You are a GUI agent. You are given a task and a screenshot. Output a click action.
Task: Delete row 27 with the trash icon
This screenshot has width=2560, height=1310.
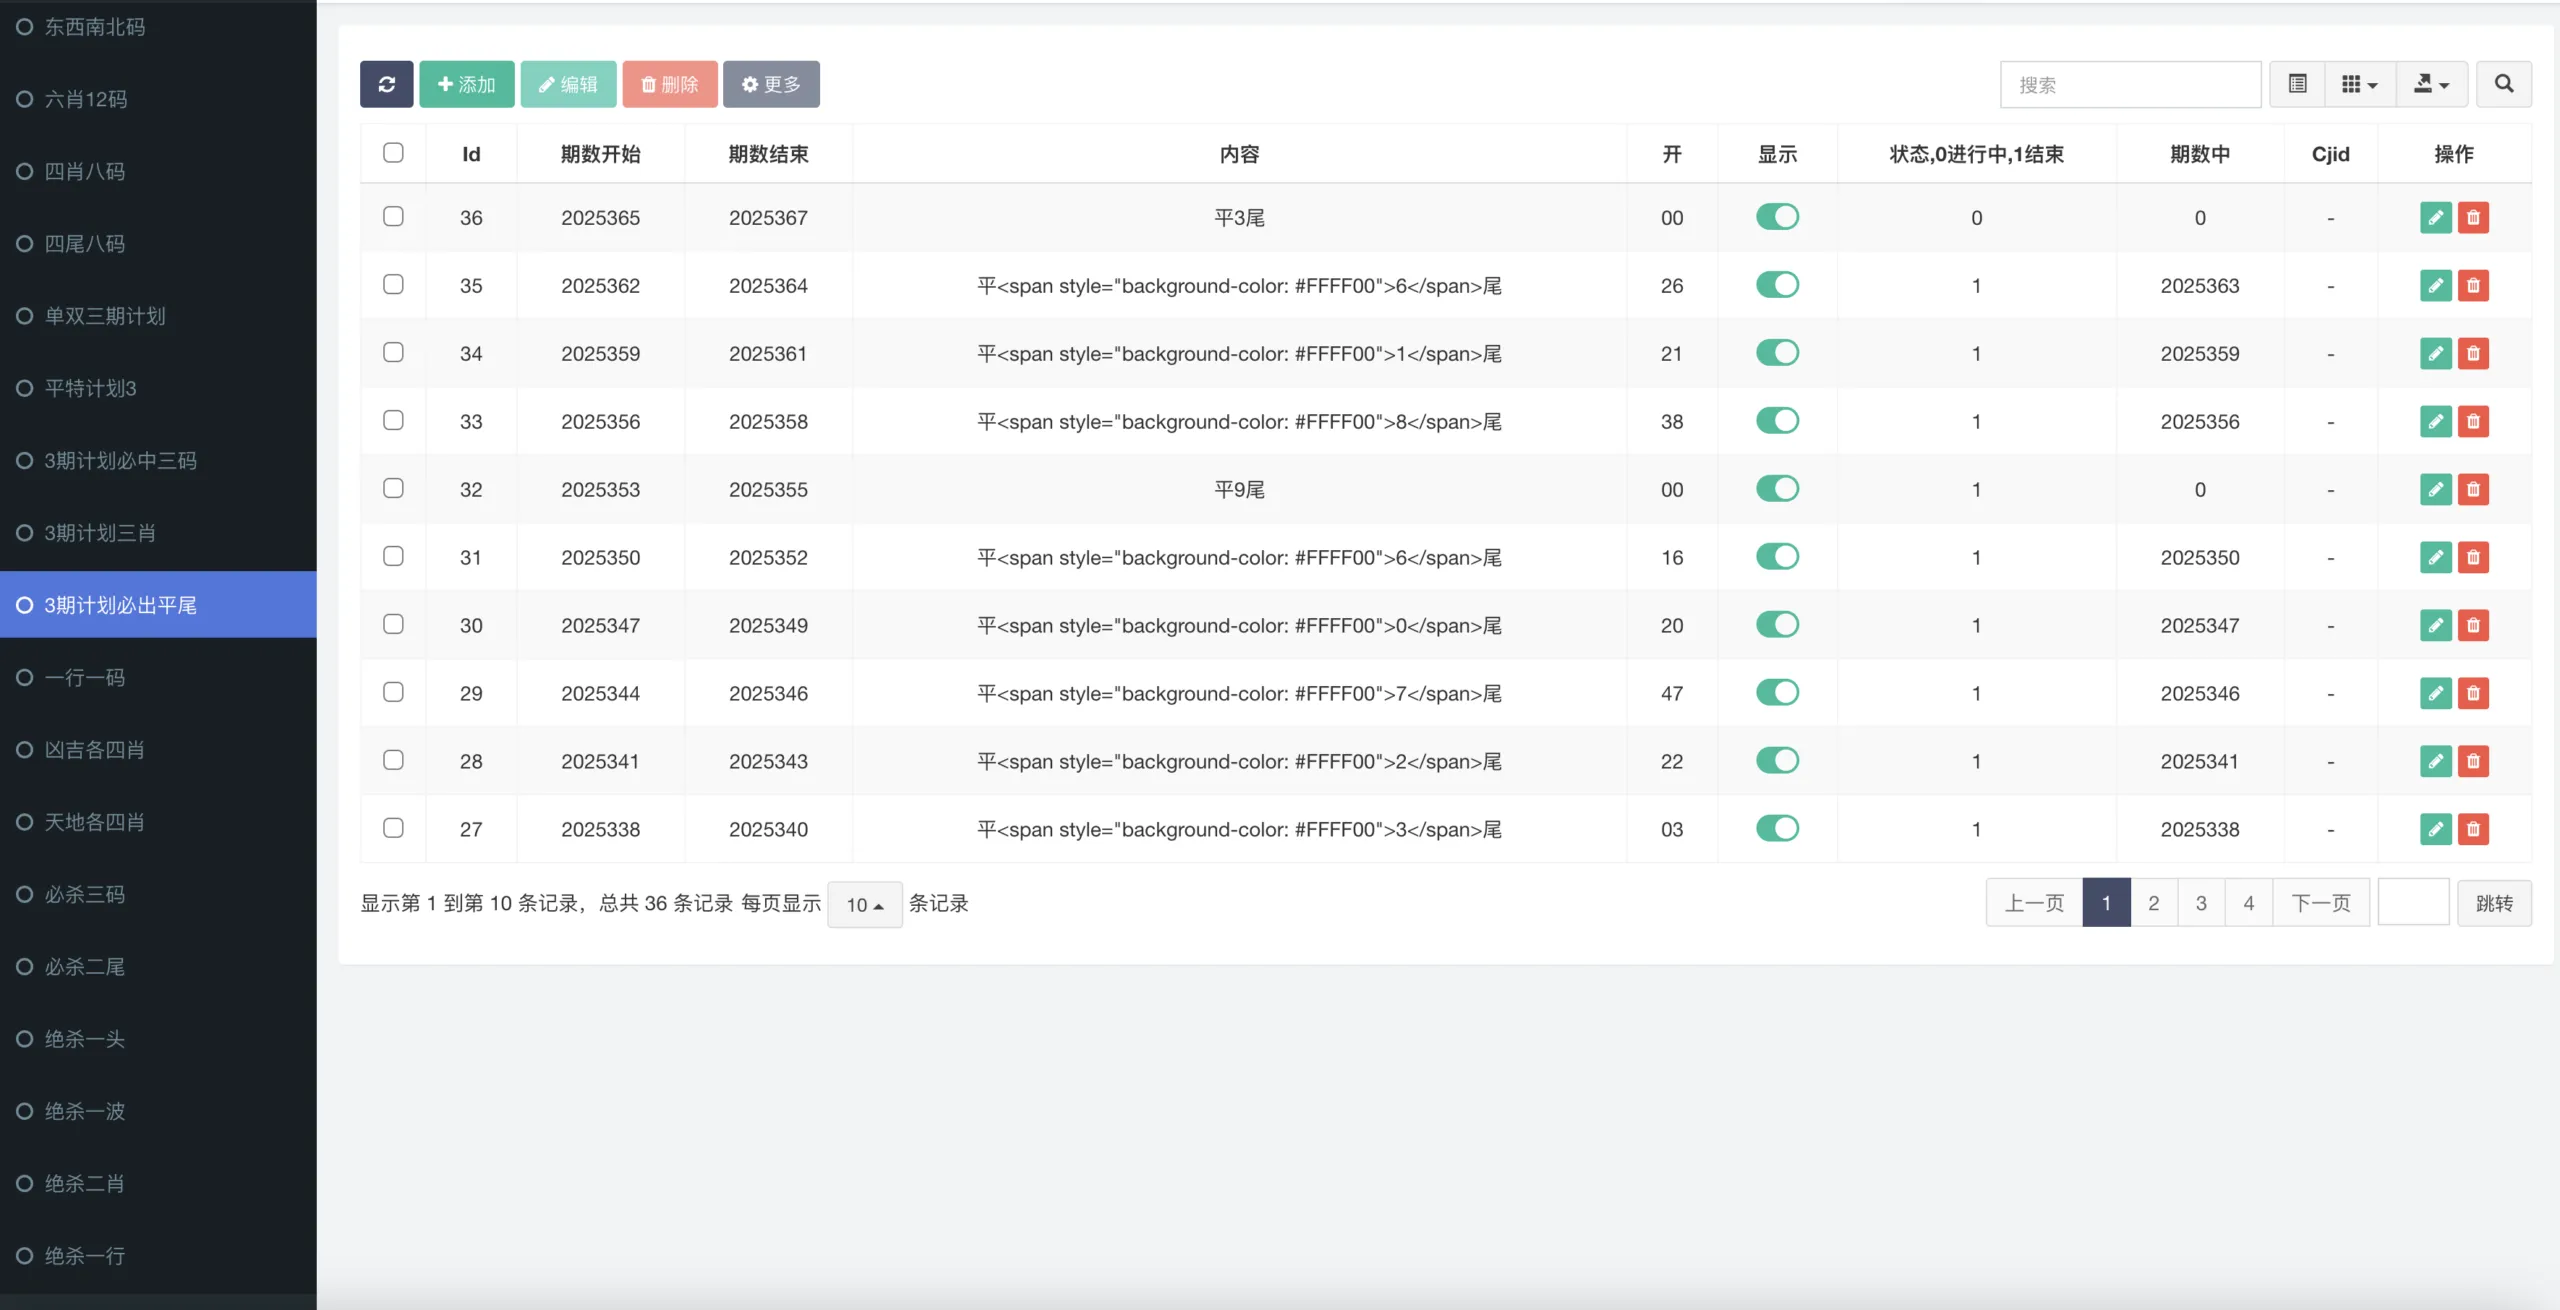[2473, 829]
